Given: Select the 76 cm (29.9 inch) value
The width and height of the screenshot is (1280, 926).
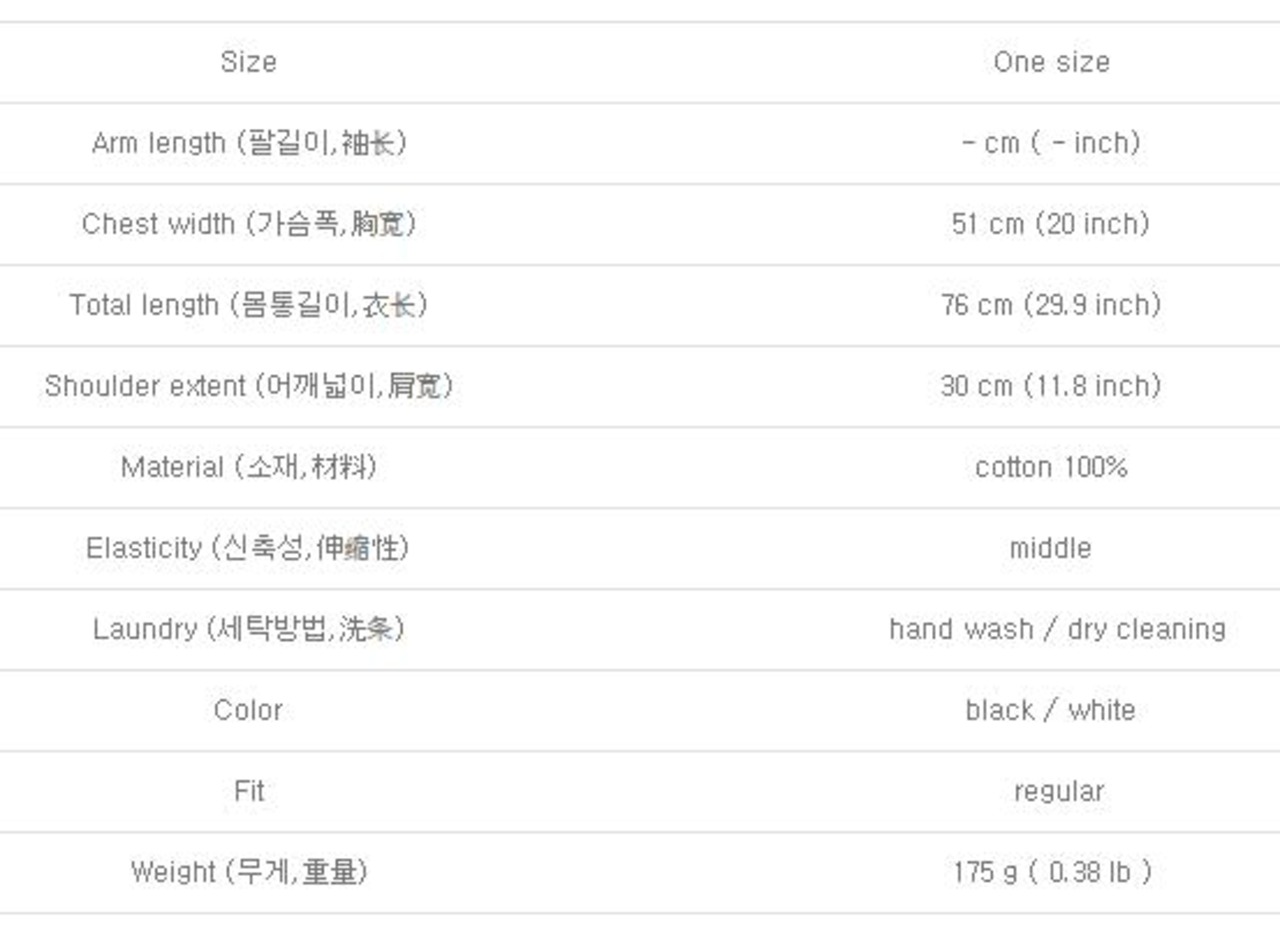Looking at the screenshot, I should click(1051, 305).
